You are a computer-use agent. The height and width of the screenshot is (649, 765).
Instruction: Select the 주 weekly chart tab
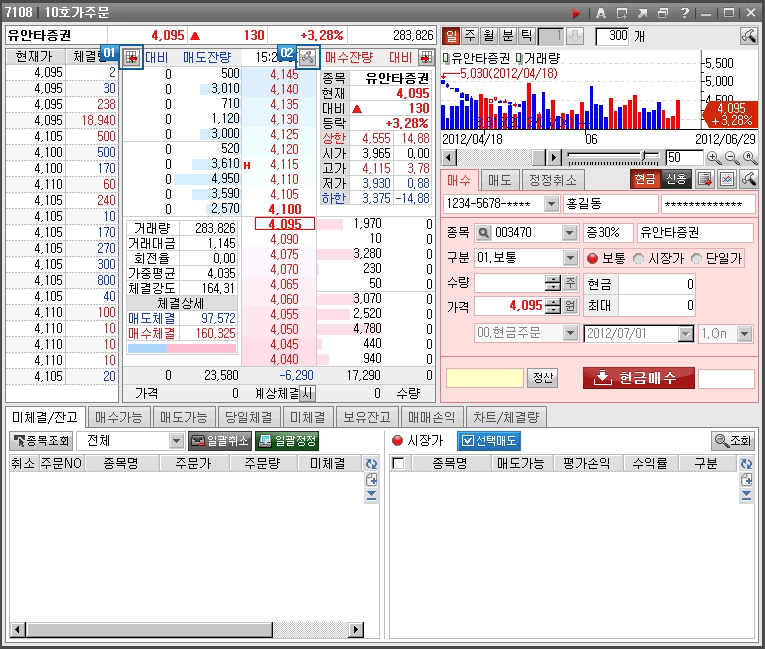470,36
